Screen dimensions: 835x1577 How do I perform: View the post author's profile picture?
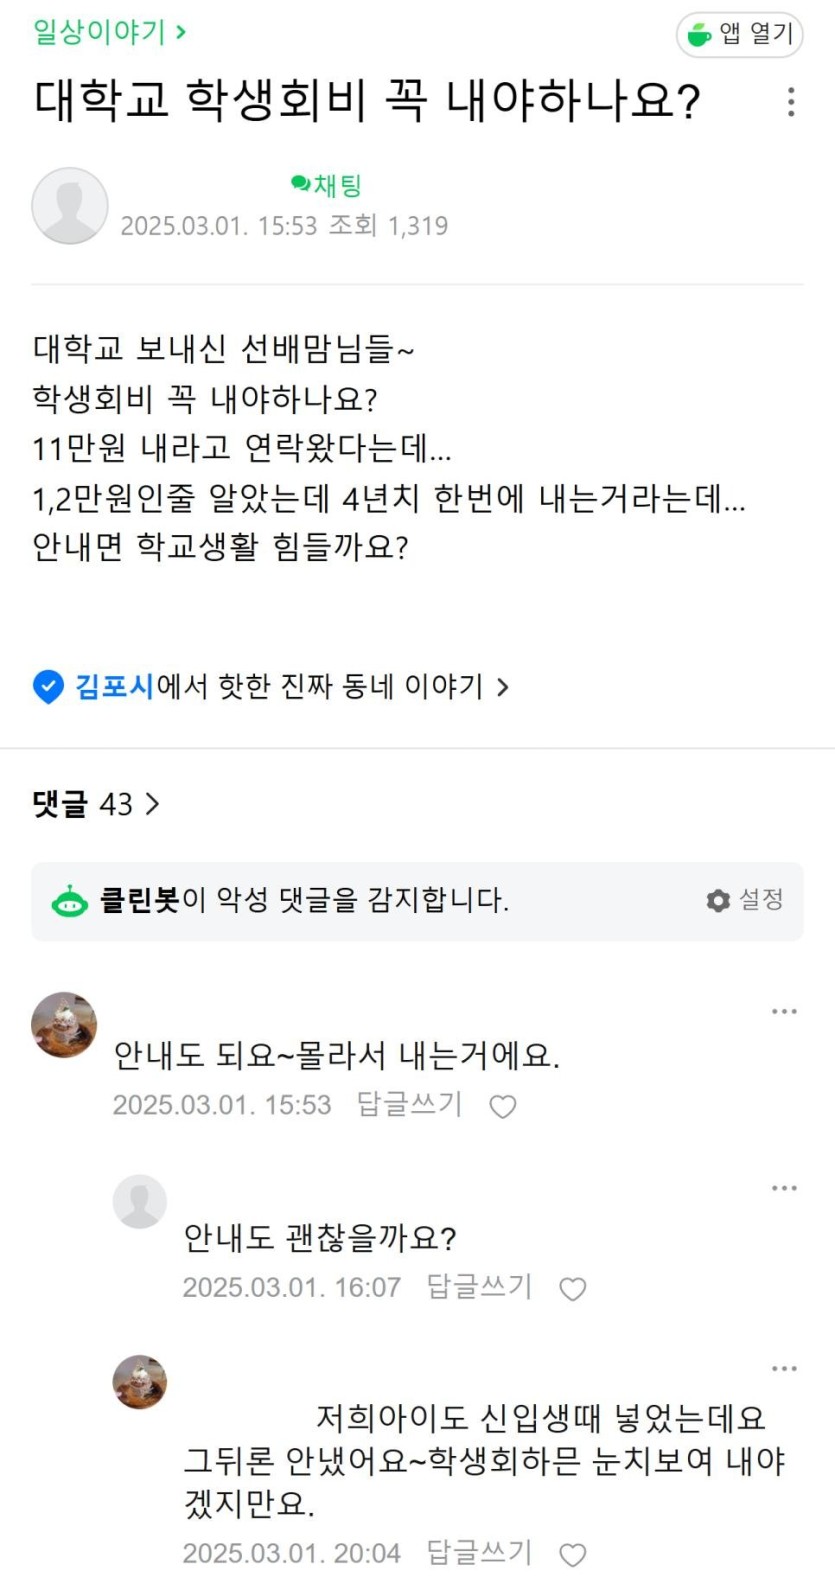(x=70, y=206)
